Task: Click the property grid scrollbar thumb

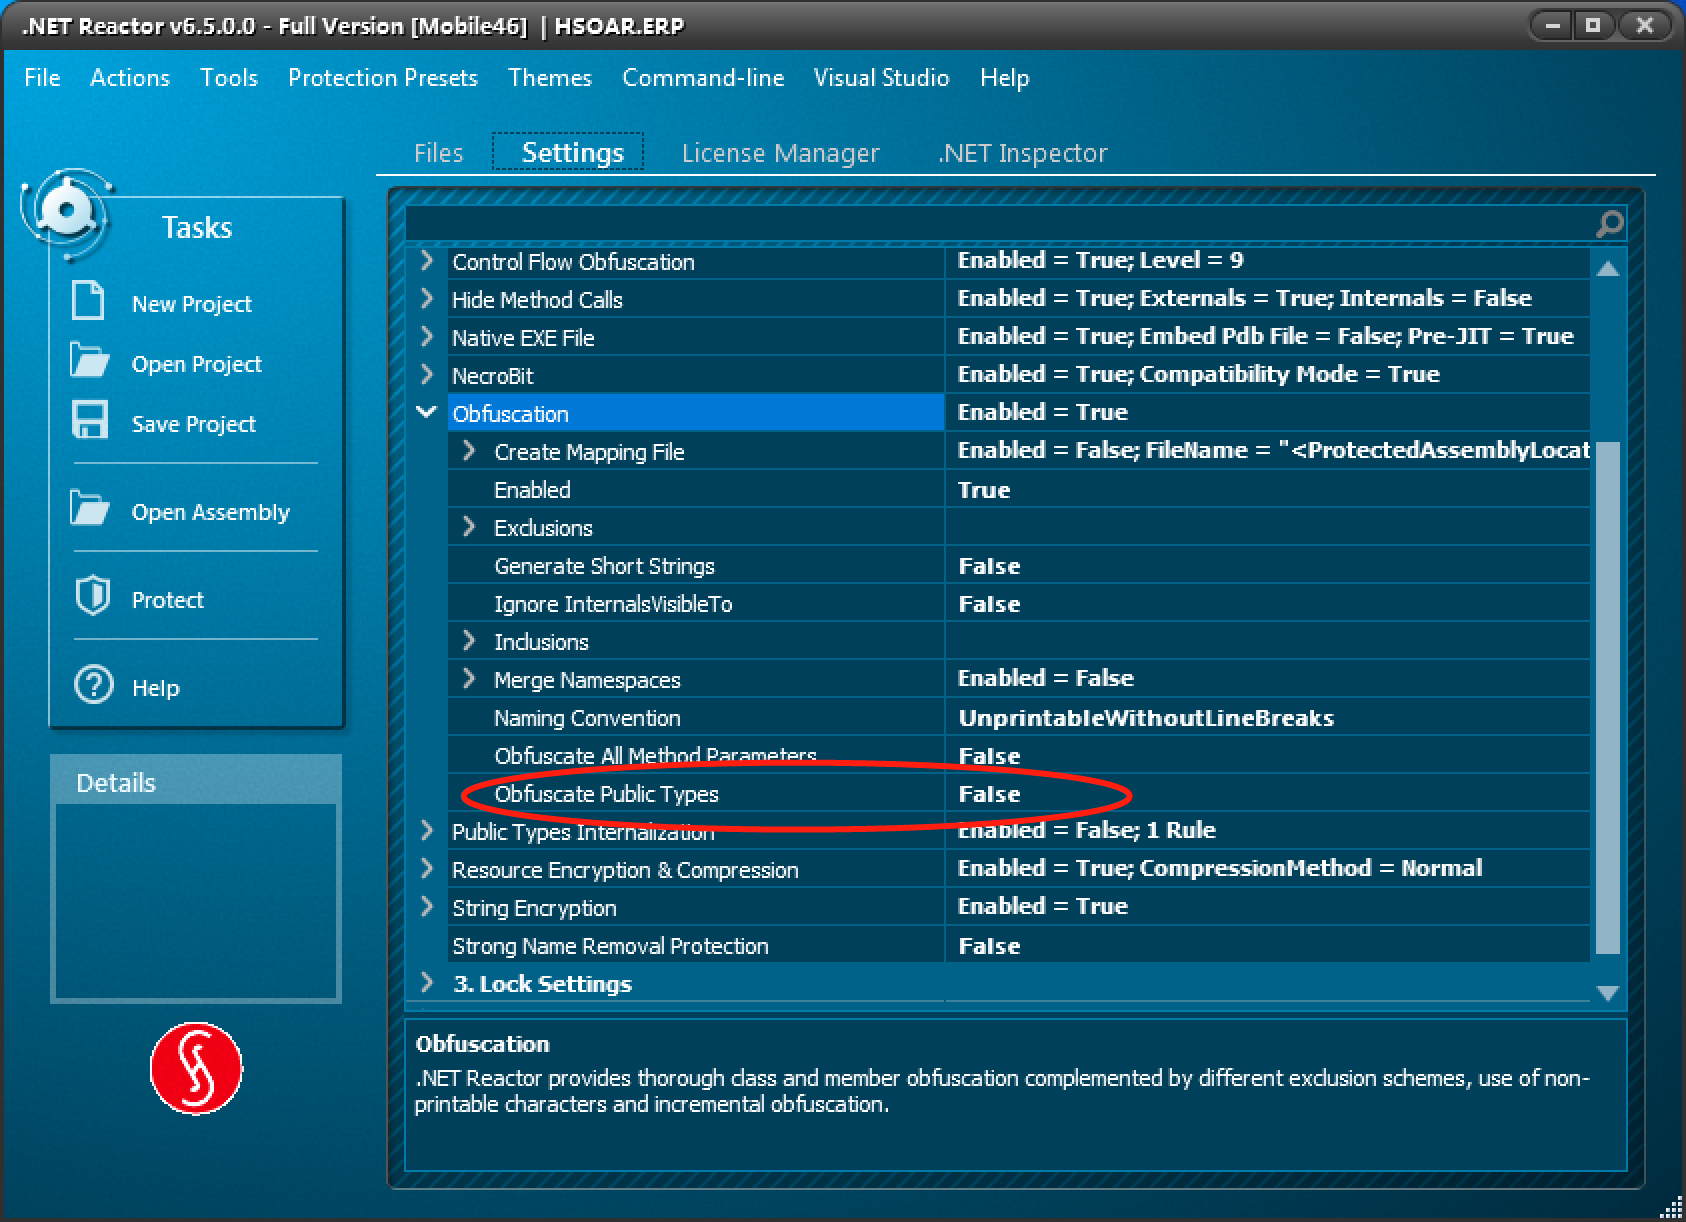Action: point(1608,698)
